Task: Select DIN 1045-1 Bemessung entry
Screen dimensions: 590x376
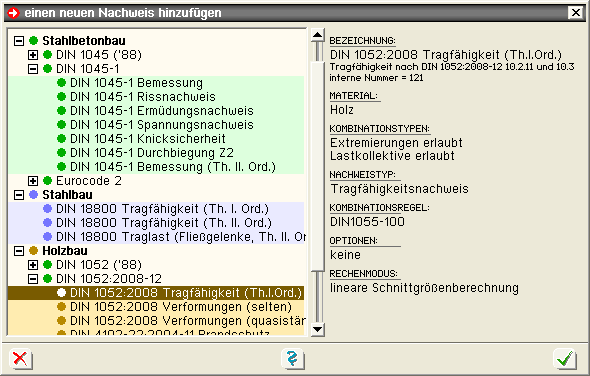Action: 156,83
